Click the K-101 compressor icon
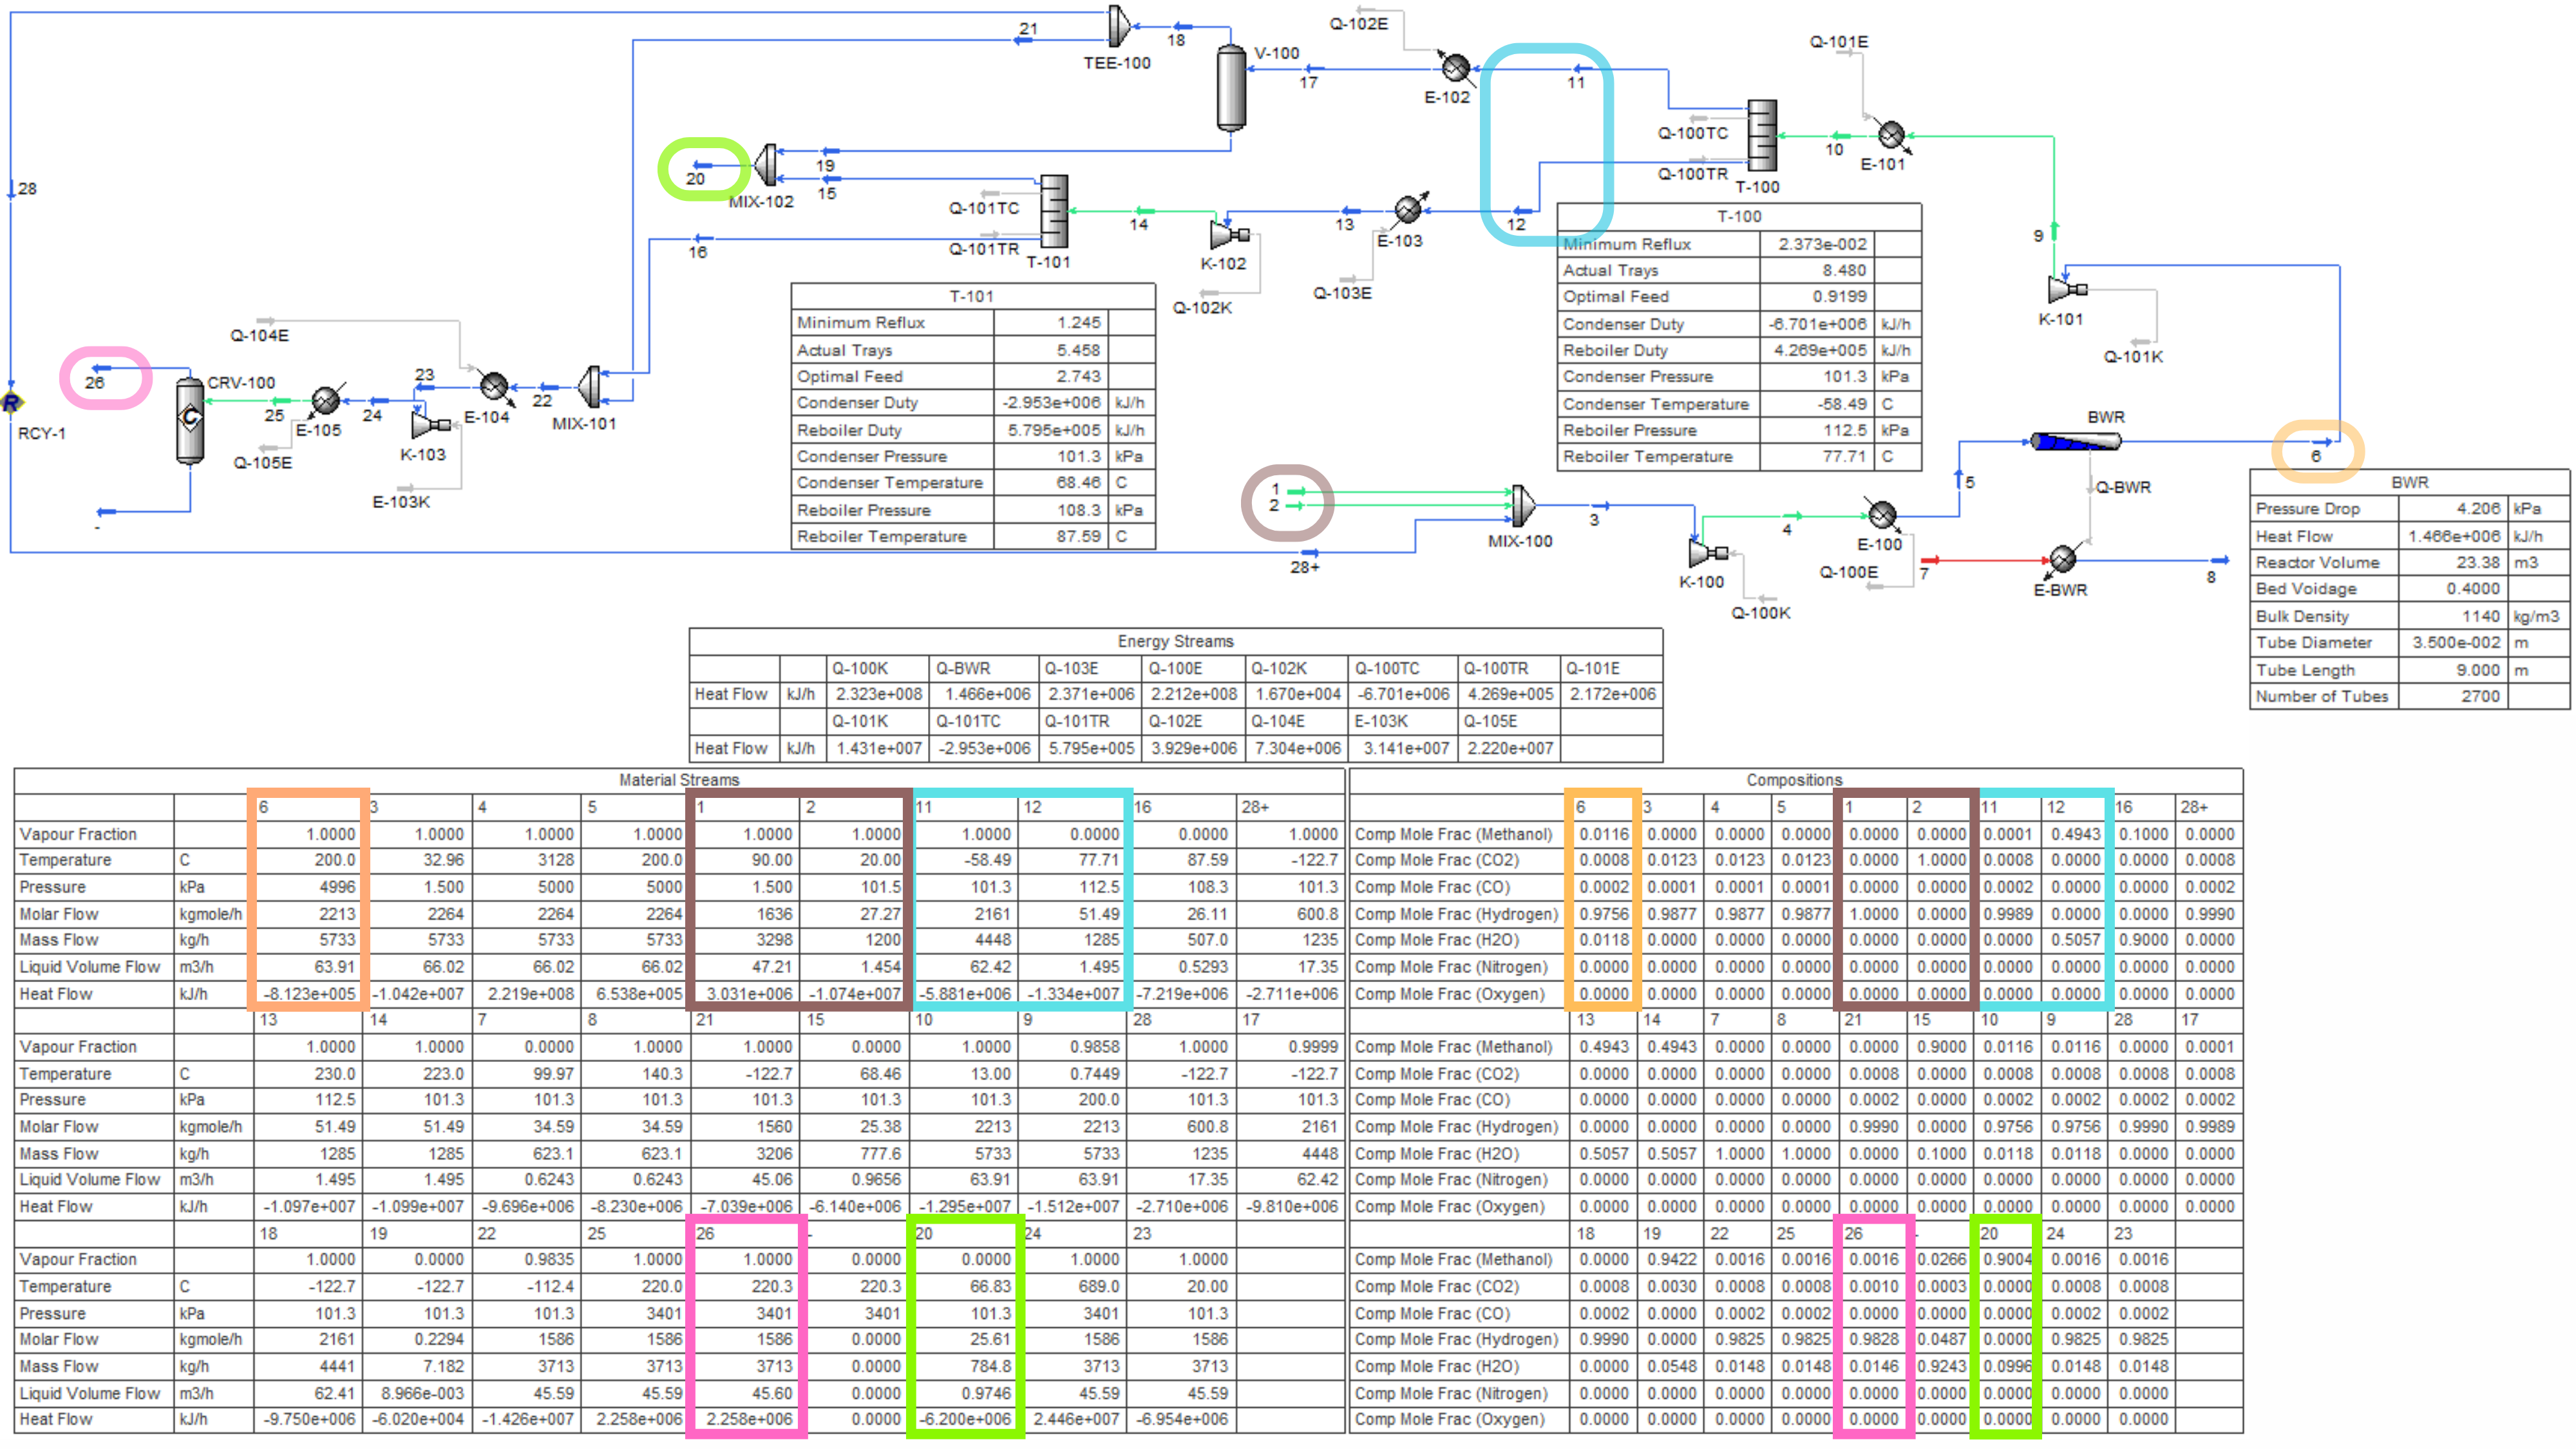 pyautogui.click(x=2067, y=290)
